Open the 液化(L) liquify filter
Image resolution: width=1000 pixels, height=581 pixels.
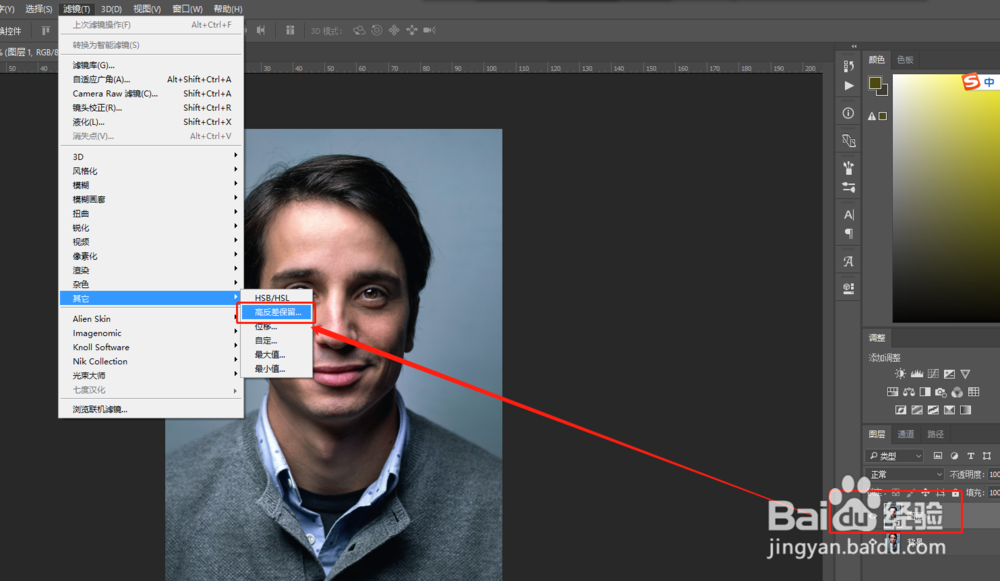click(151, 121)
